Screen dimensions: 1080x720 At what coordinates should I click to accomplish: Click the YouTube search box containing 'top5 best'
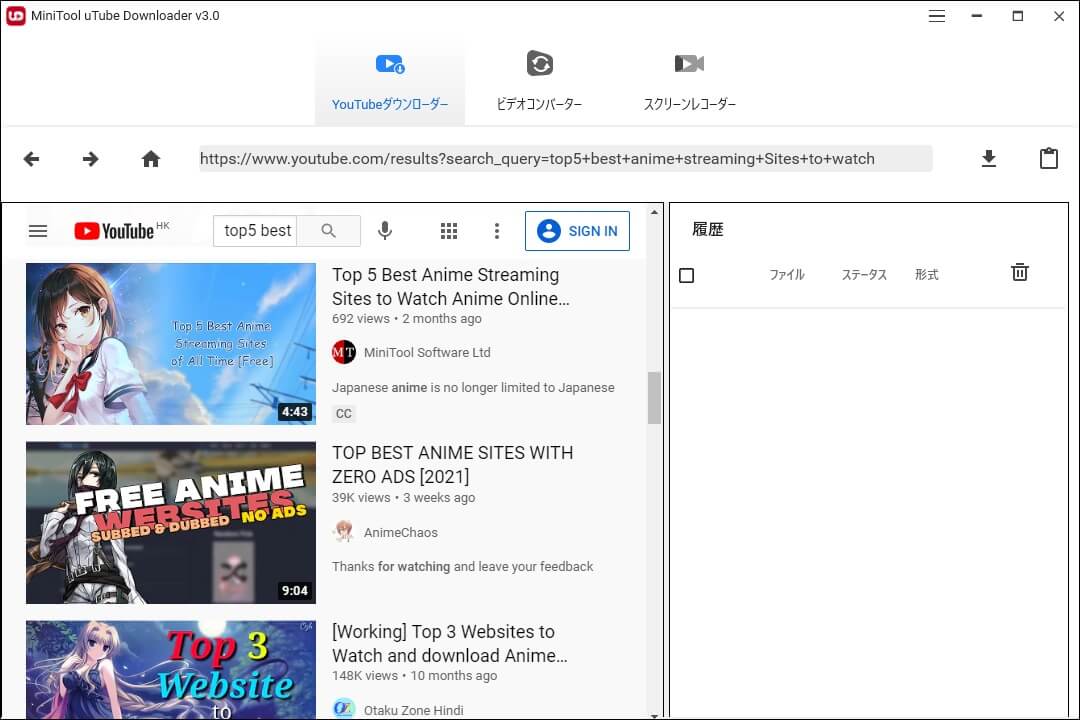coord(255,231)
